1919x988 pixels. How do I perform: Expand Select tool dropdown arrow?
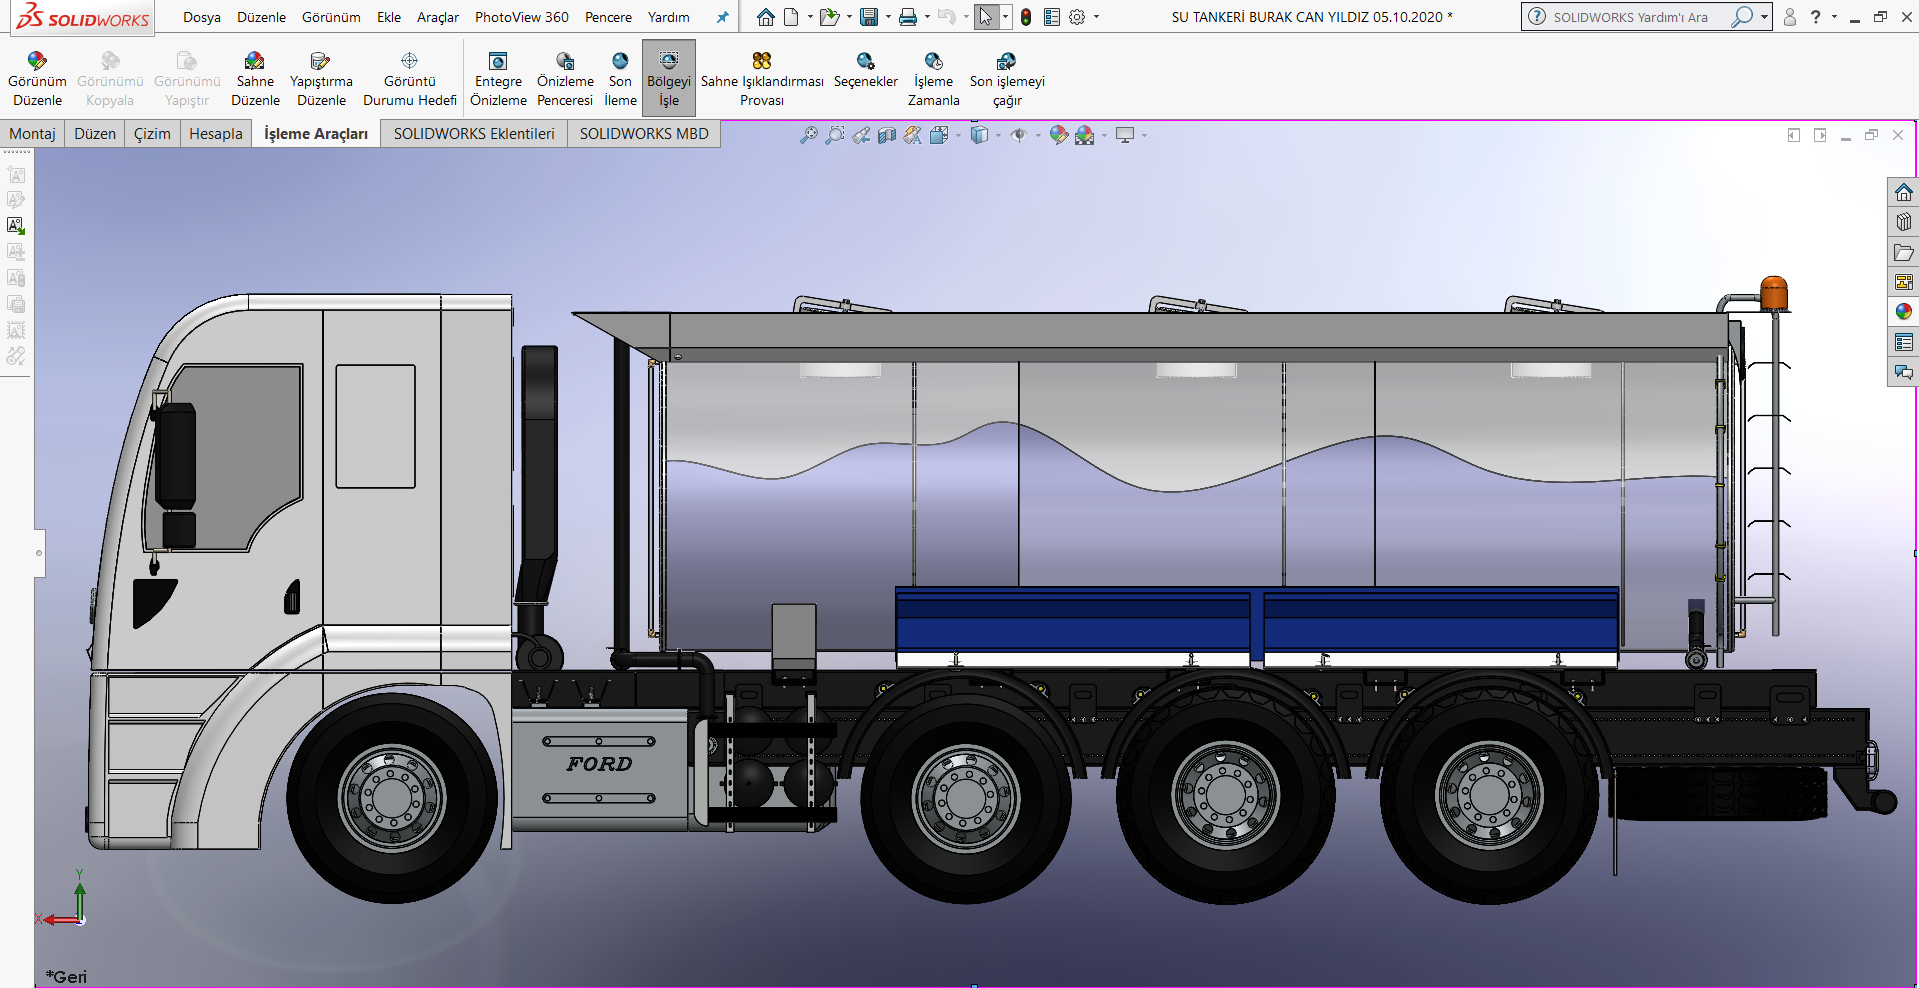coord(1005,17)
